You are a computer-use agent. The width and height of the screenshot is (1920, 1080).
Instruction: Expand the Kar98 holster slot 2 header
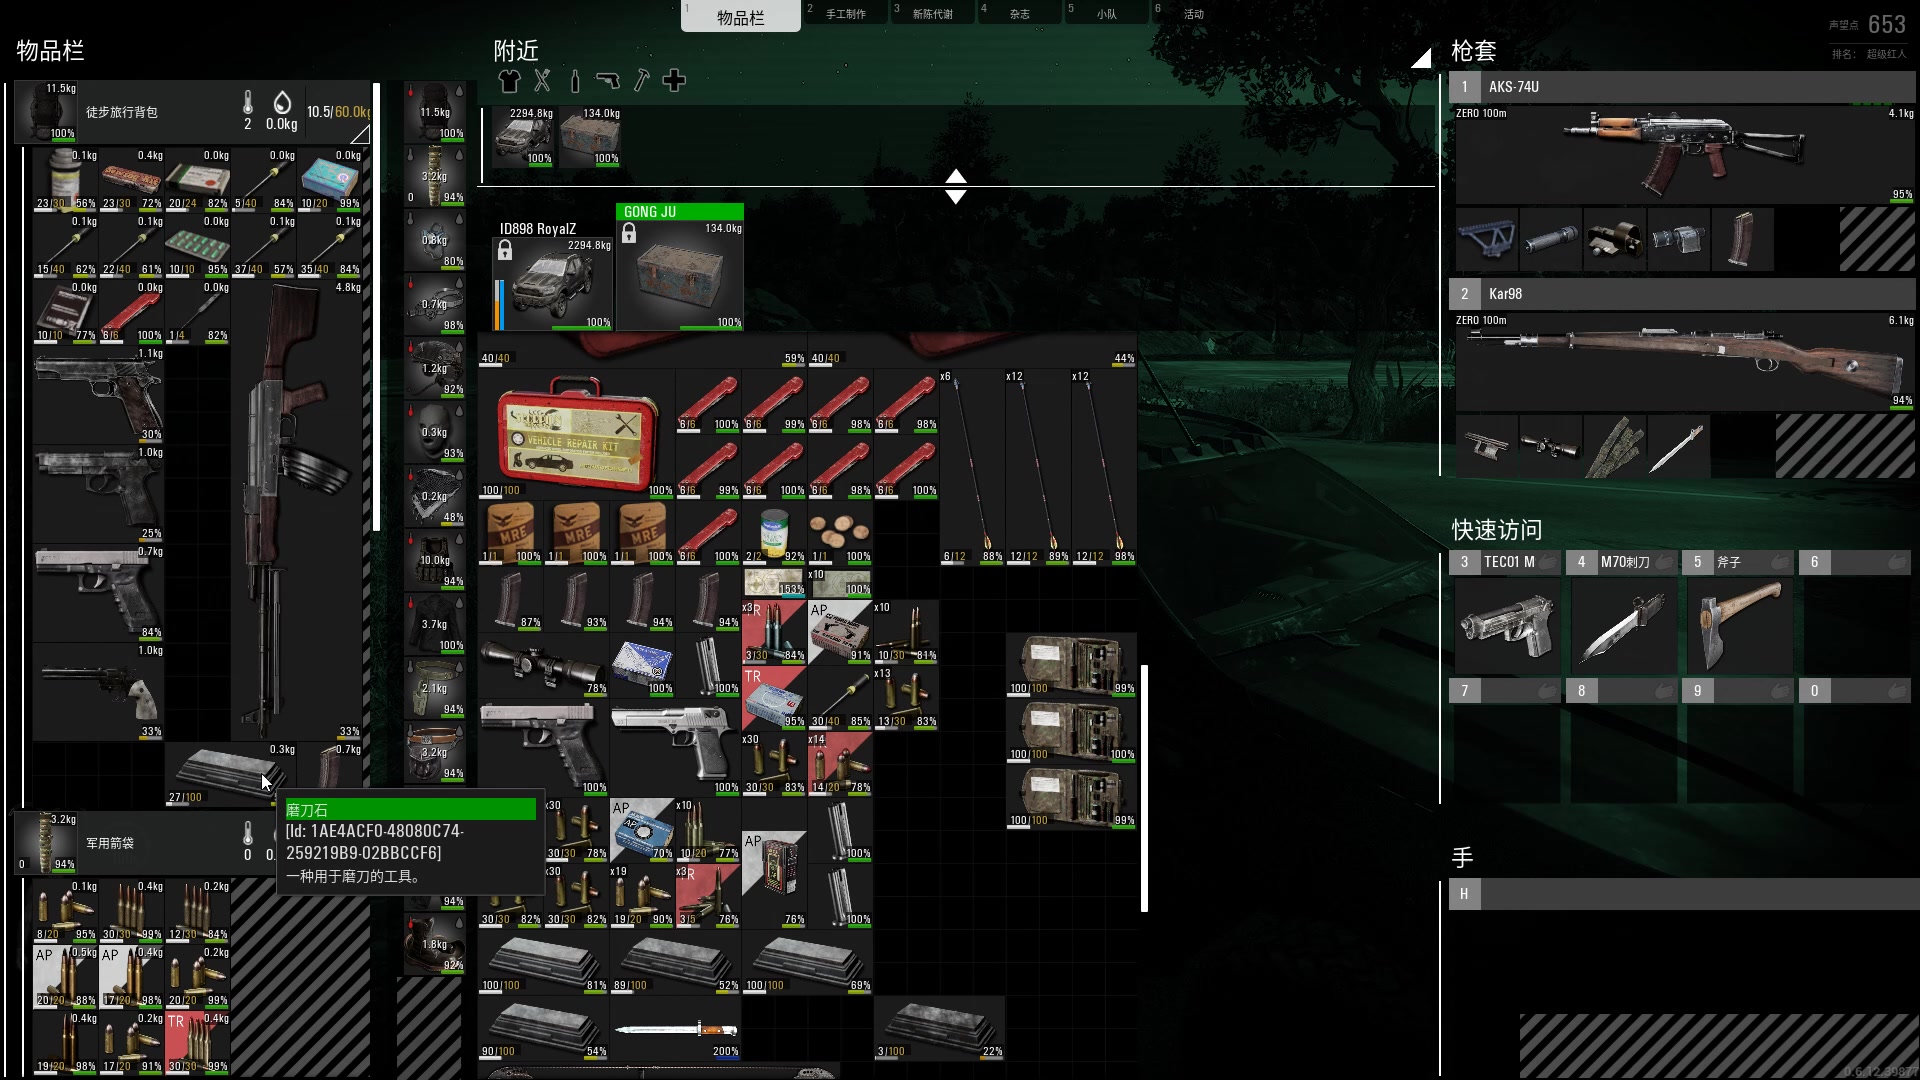pos(1682,294)
